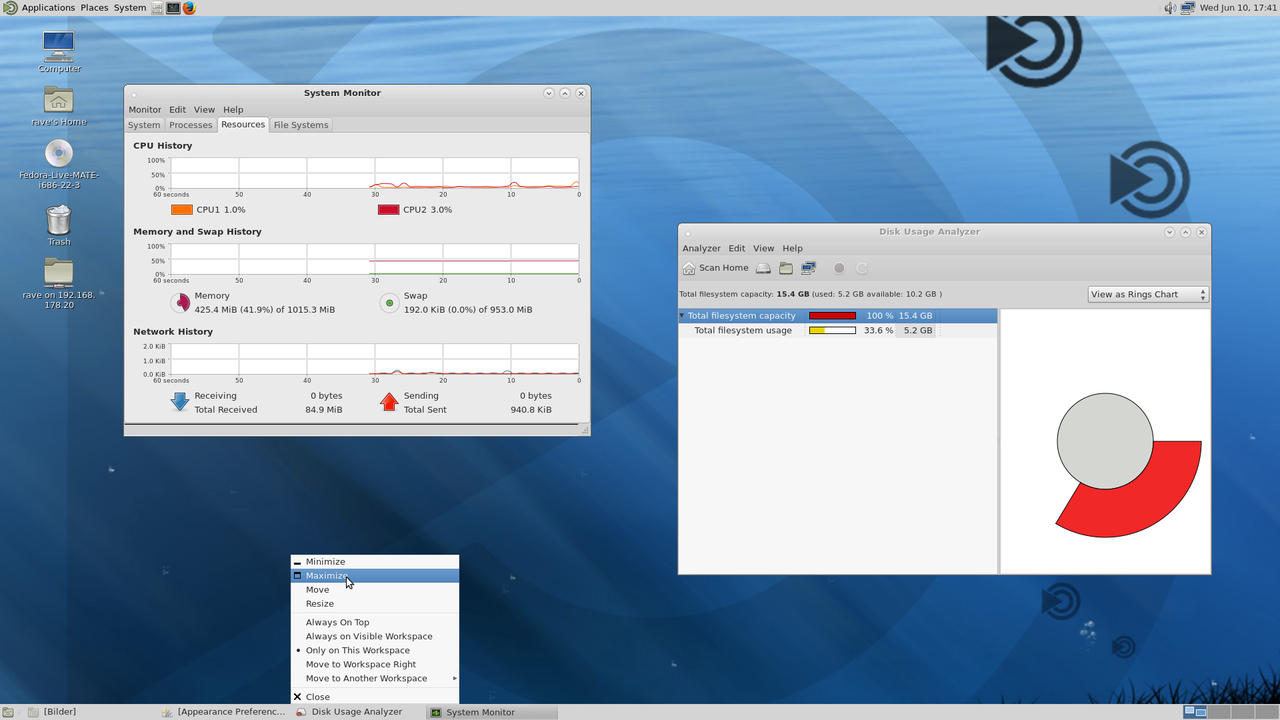The image size is (1280, 720).
Task: Click the volume speaker icon in tray
Action: coord(1170,8)
